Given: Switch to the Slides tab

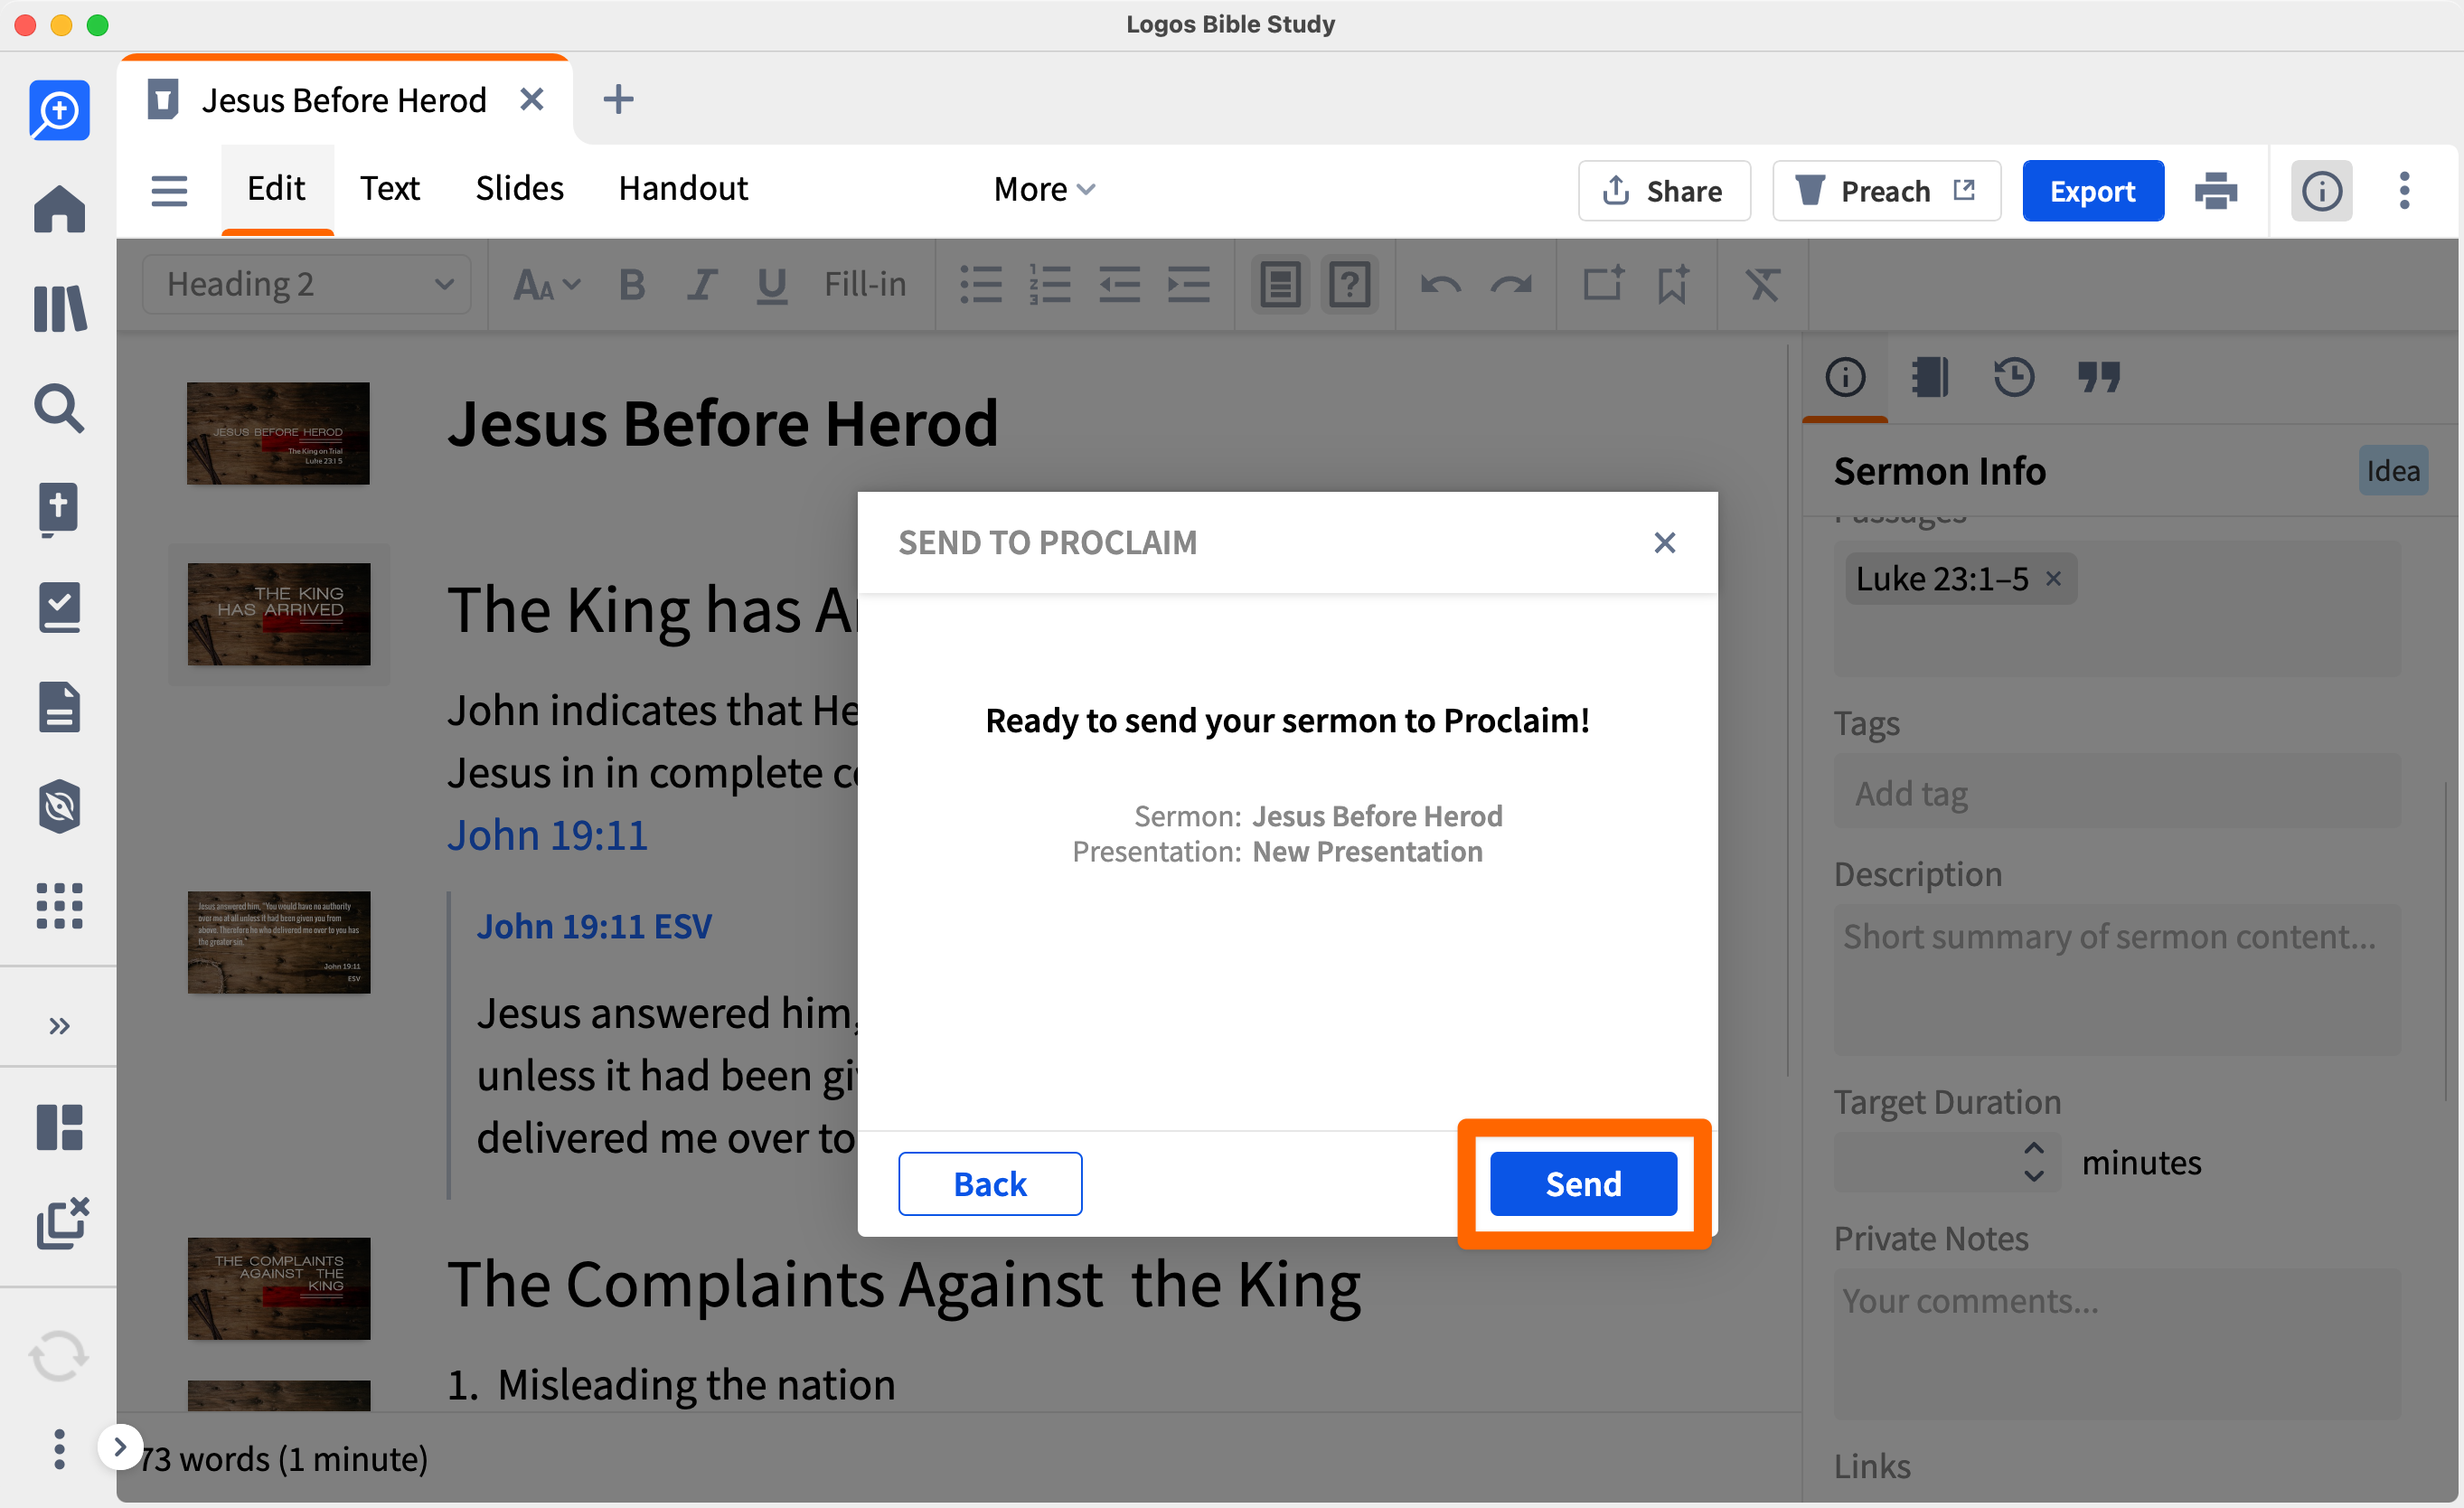Looking at the screenshot, I should tap(519, 189).
